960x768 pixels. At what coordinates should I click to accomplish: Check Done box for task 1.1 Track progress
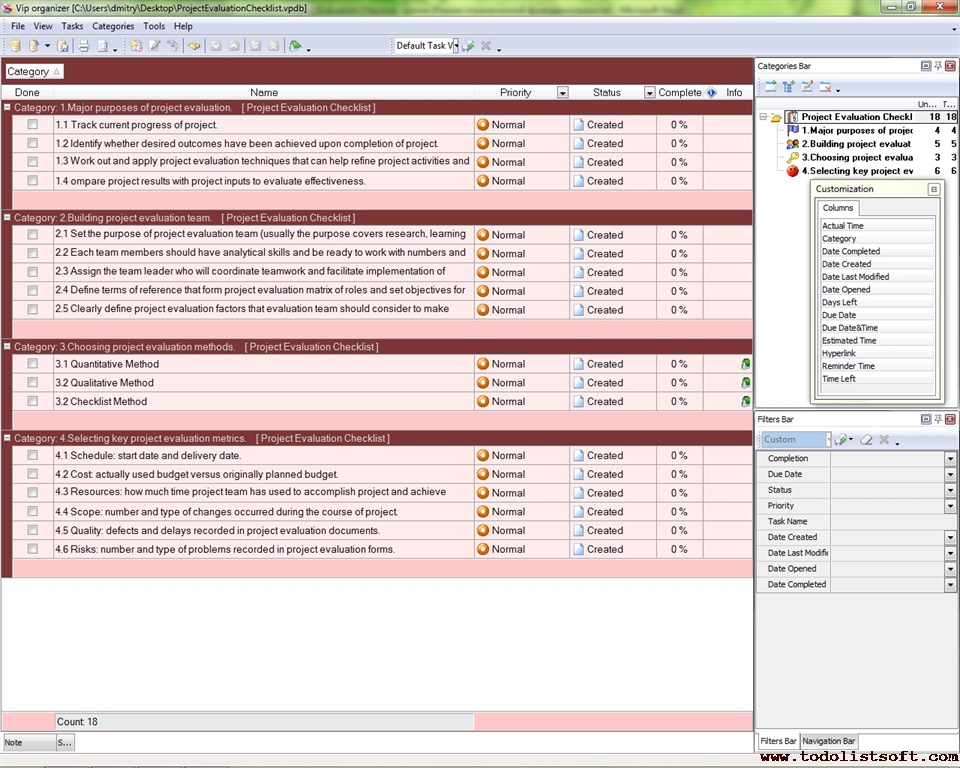(x=33, y=125)
